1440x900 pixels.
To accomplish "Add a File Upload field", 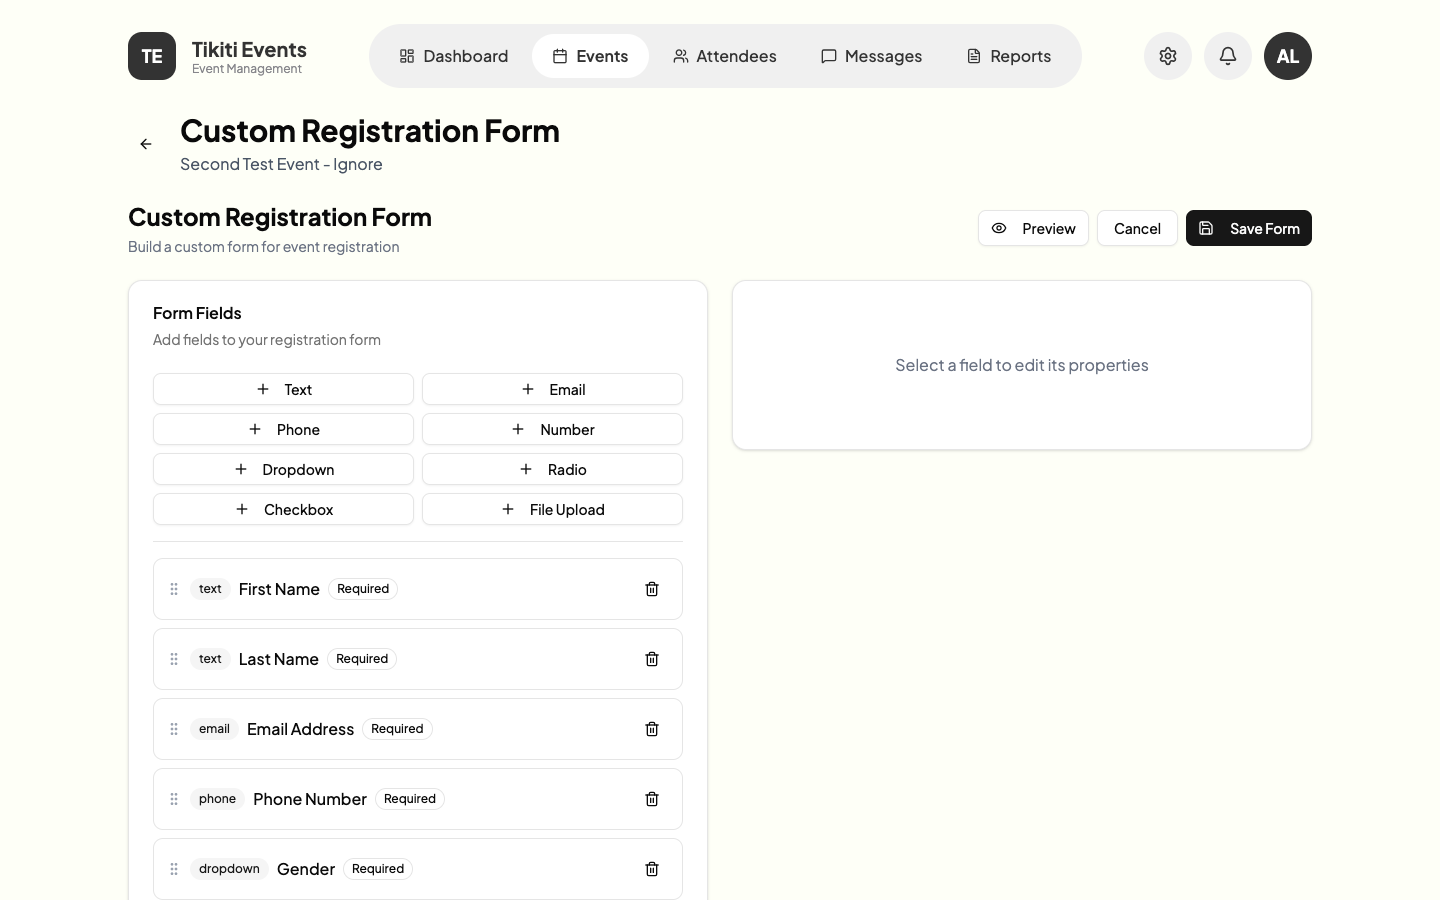I will (552, 509).
